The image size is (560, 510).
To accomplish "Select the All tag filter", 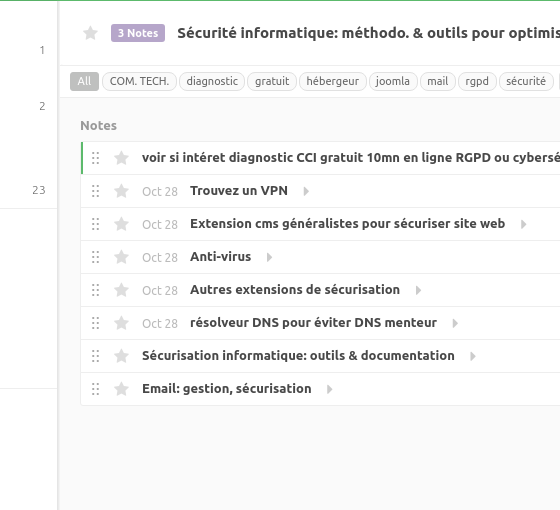I will [84, 81].
